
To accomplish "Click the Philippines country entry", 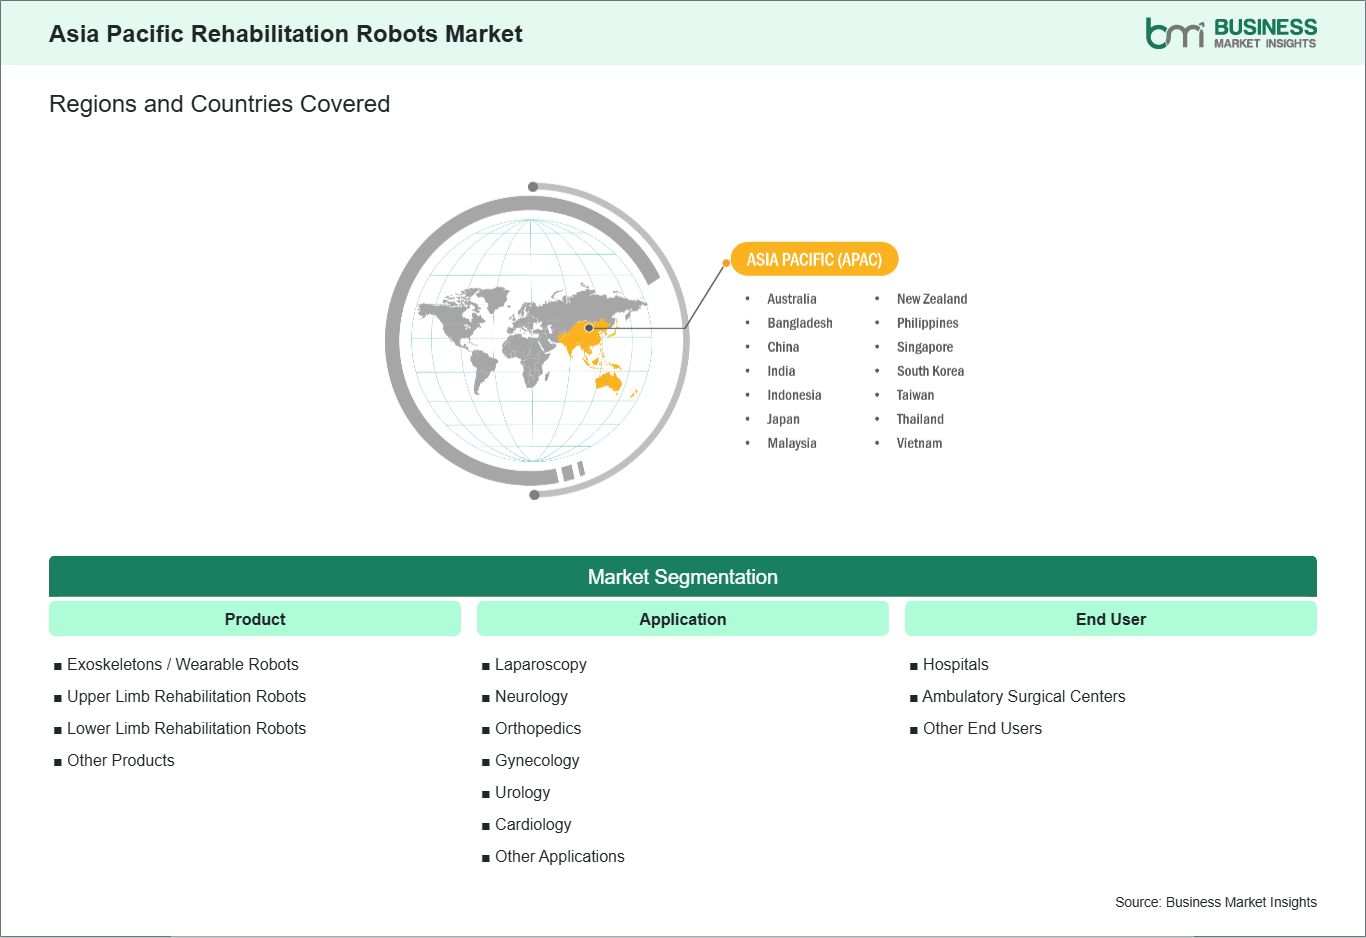I will pos(927,323).
